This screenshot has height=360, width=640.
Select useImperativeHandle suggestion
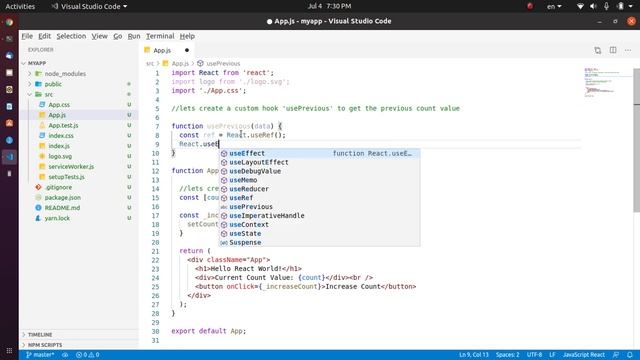(320, 216)
